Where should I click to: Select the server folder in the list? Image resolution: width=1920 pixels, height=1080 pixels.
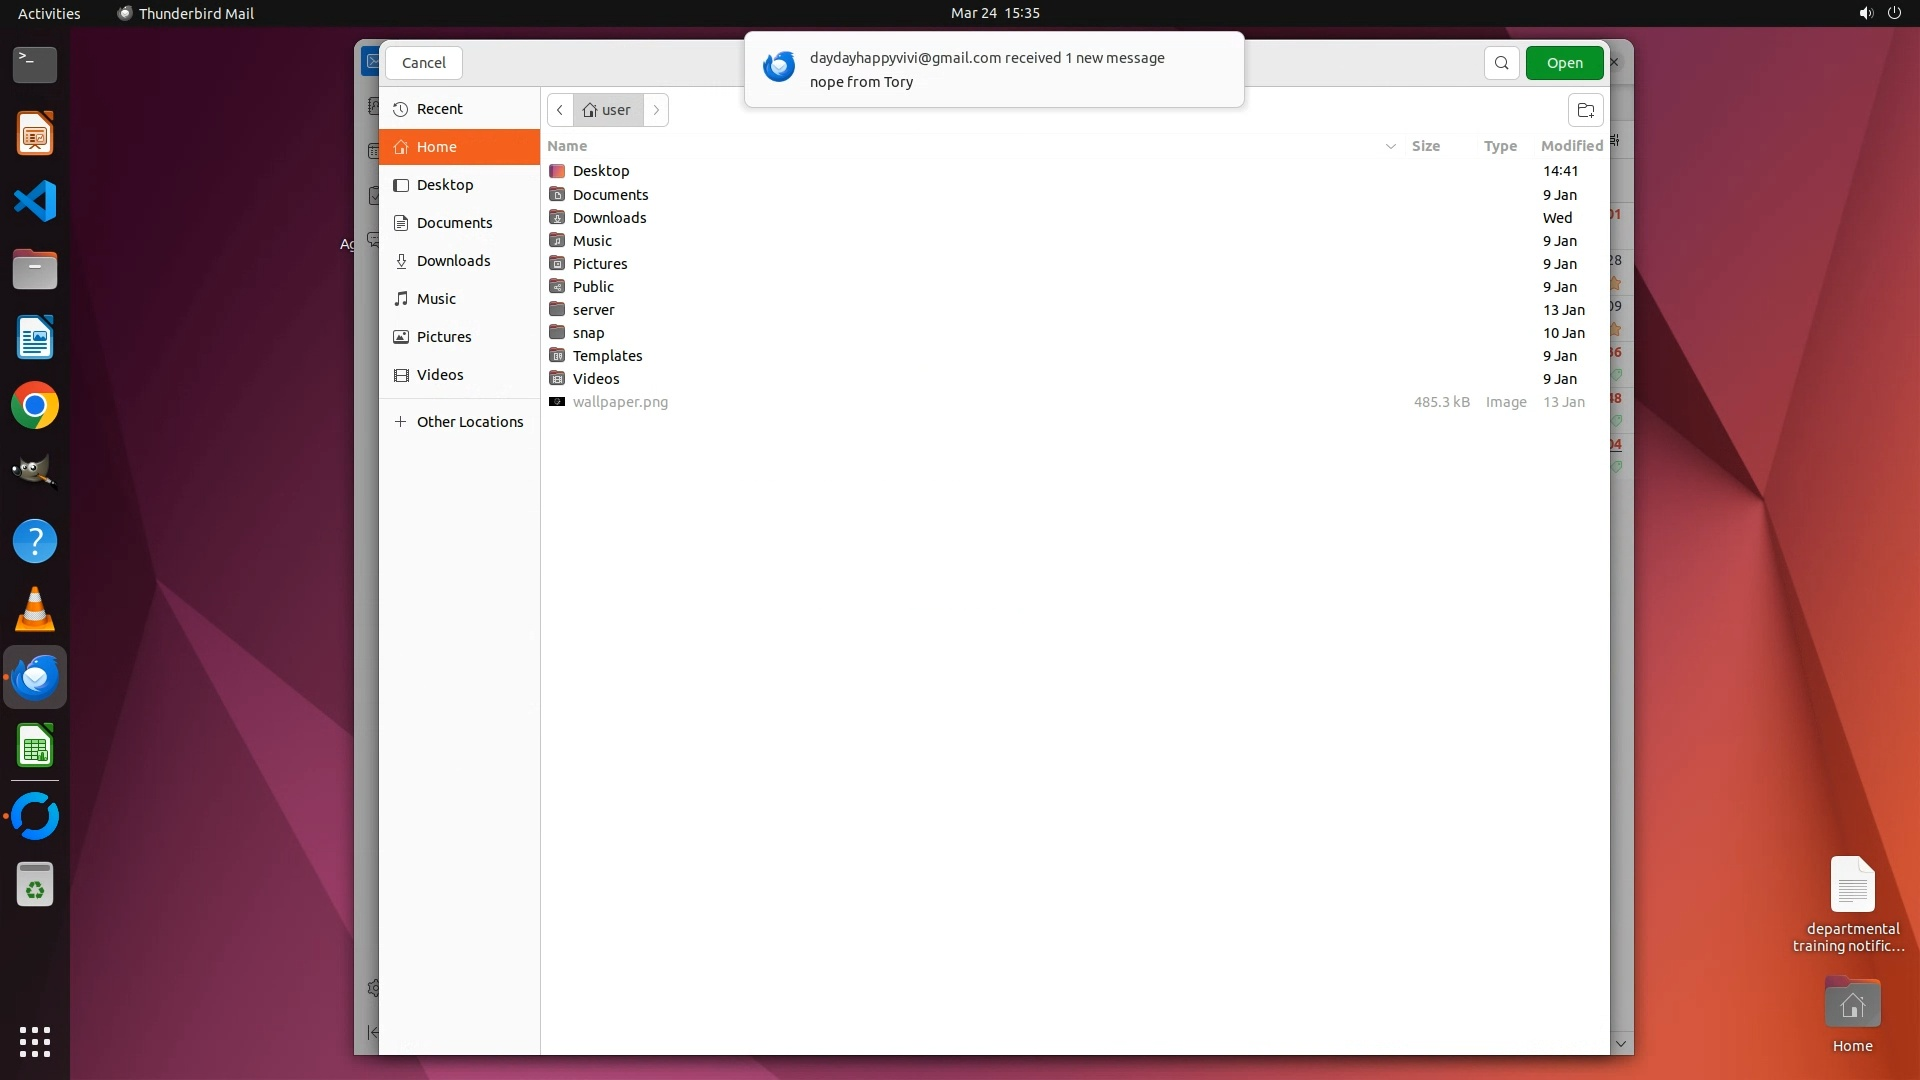coord(593,310)
